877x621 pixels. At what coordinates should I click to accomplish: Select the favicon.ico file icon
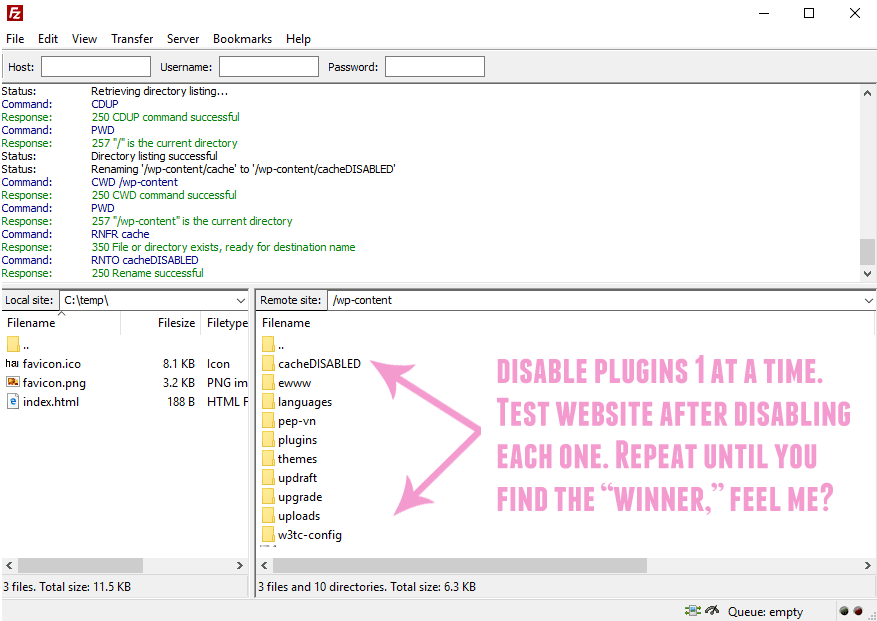[x=12, y=364]
